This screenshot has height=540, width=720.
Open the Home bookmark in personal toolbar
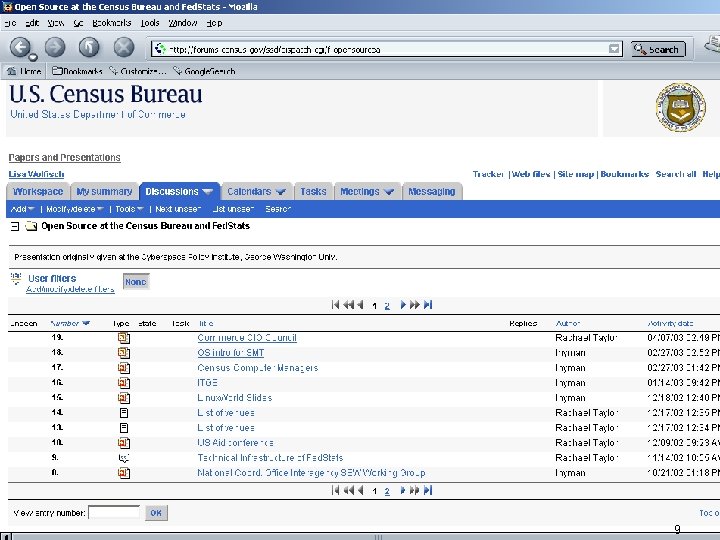coord(24,71)
